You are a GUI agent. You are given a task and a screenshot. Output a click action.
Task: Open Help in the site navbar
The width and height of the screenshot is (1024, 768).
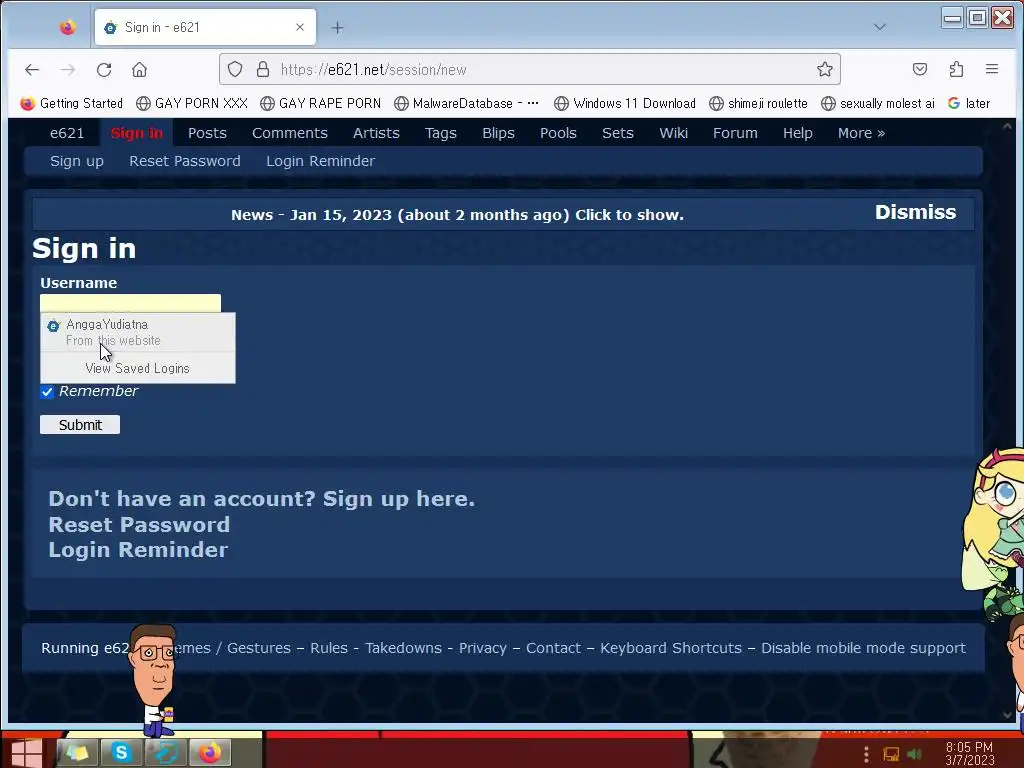(x=797, y=133)
